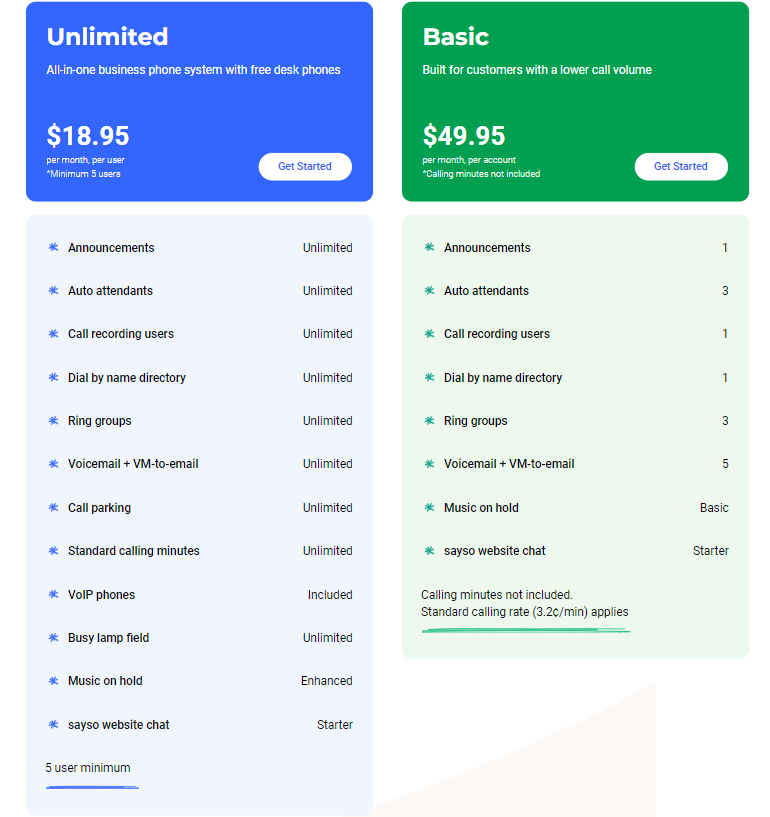Click the blue star icon beside Unlimited Announcements
The width and height of the screenshot is (770, 817).
click(54, 248)
